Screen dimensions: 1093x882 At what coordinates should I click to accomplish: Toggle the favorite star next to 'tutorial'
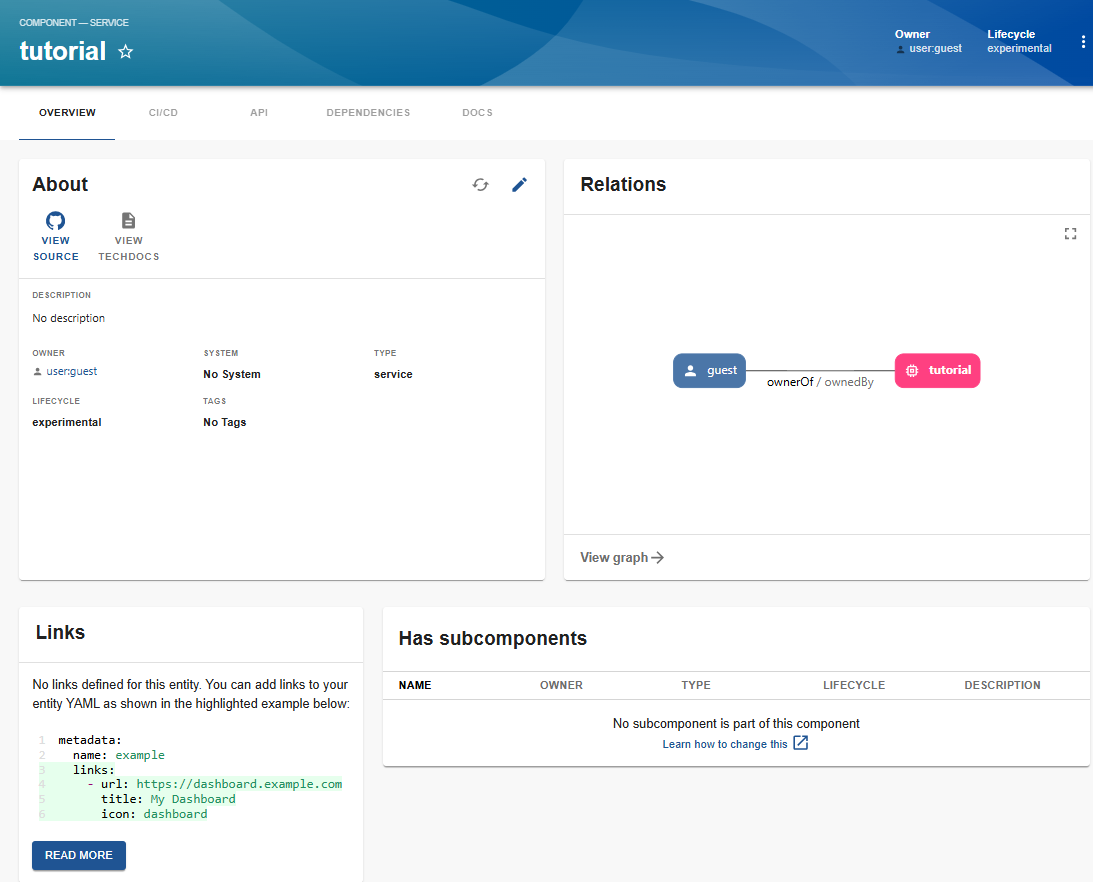(126, 50)
